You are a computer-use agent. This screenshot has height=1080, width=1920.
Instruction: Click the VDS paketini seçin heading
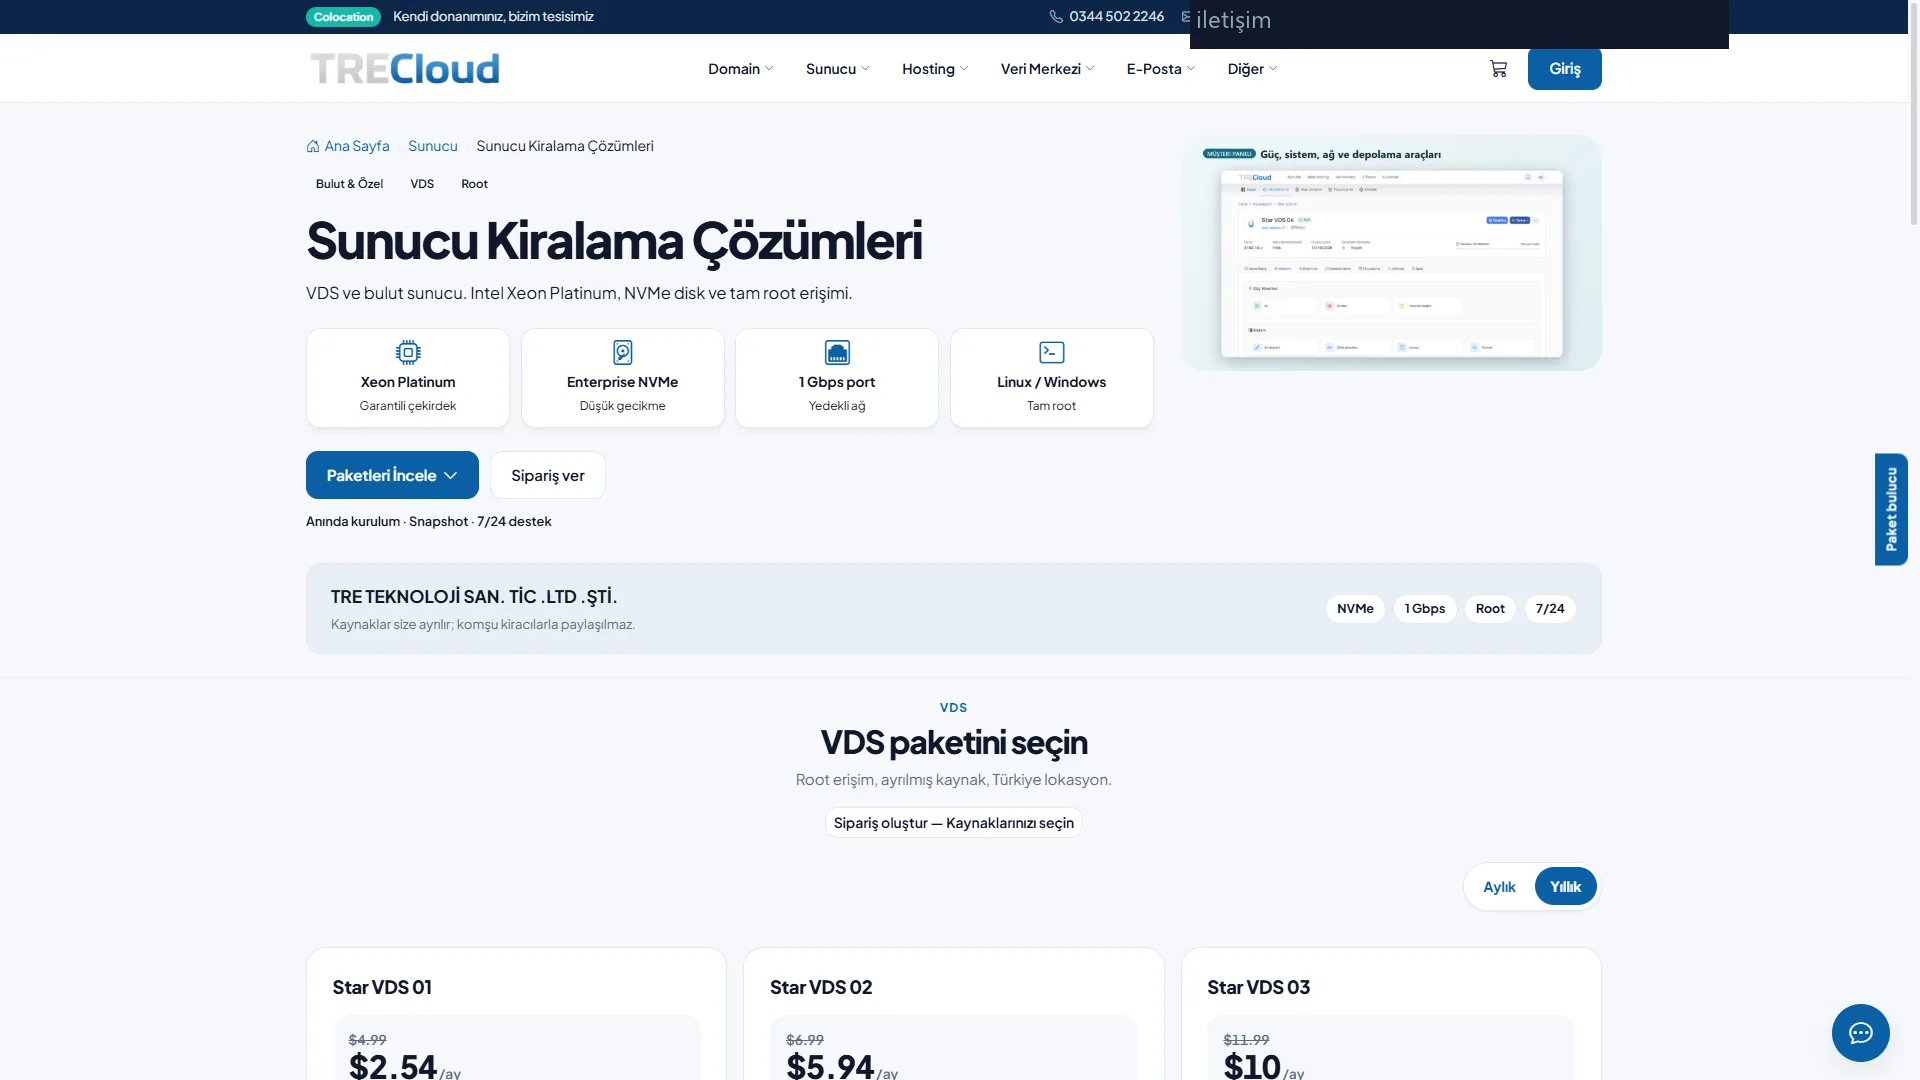coord(954,743)
